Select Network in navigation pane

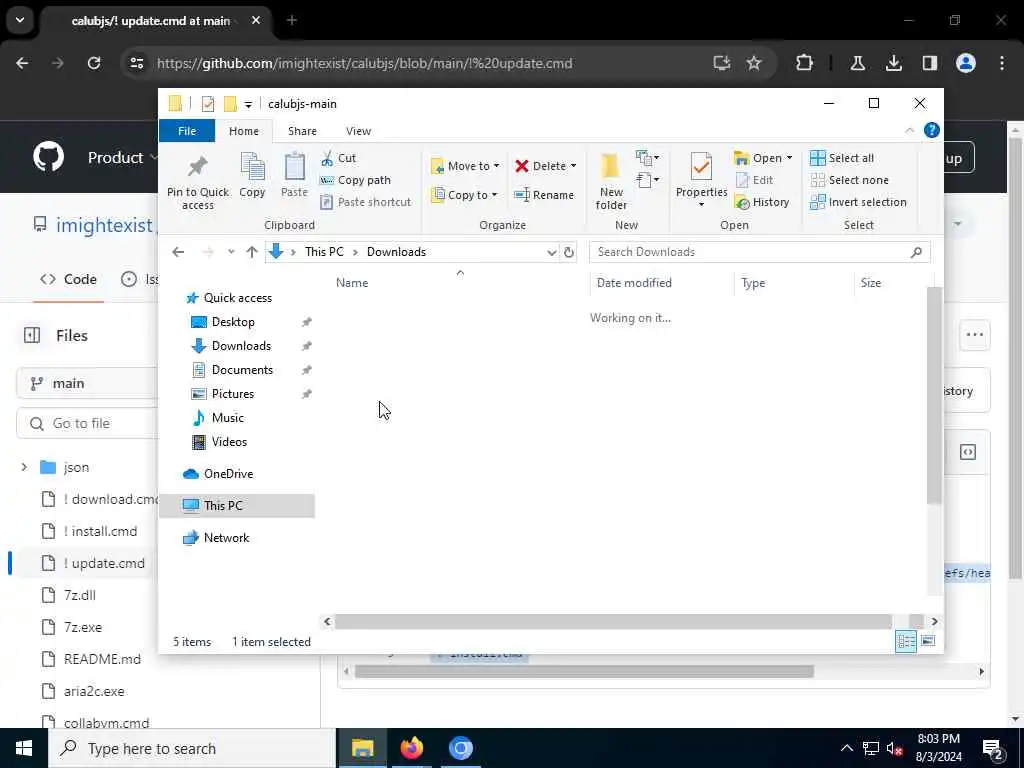point(226,537)
